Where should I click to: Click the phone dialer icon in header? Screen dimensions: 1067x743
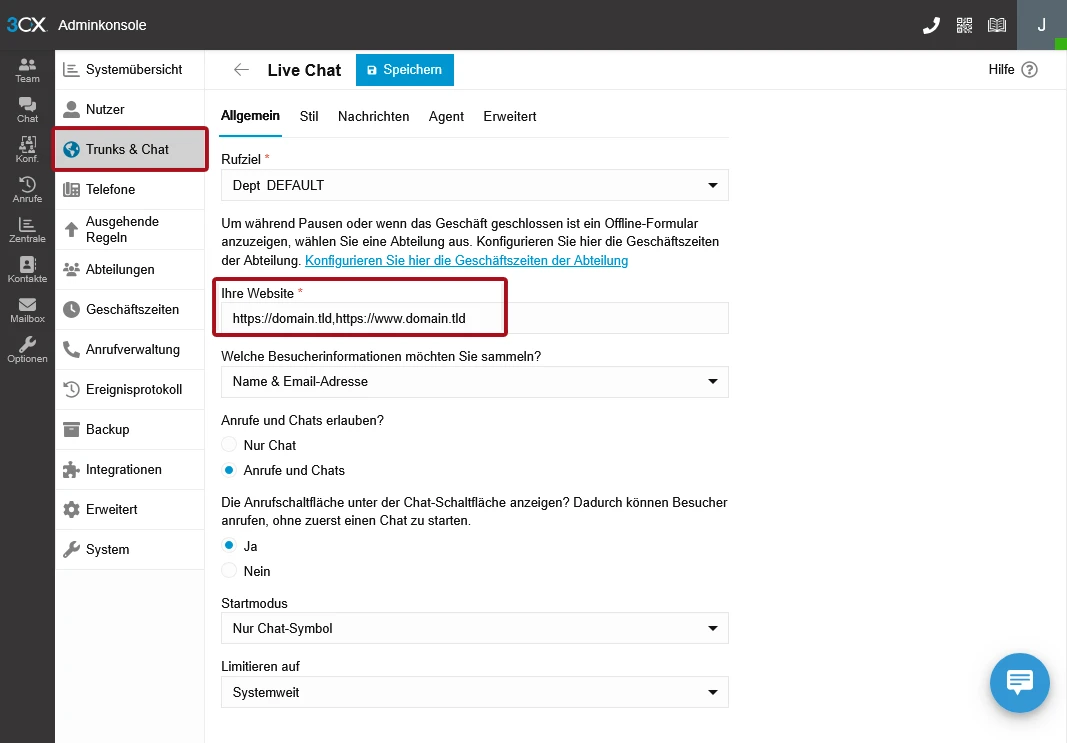[x=931, y=25]
